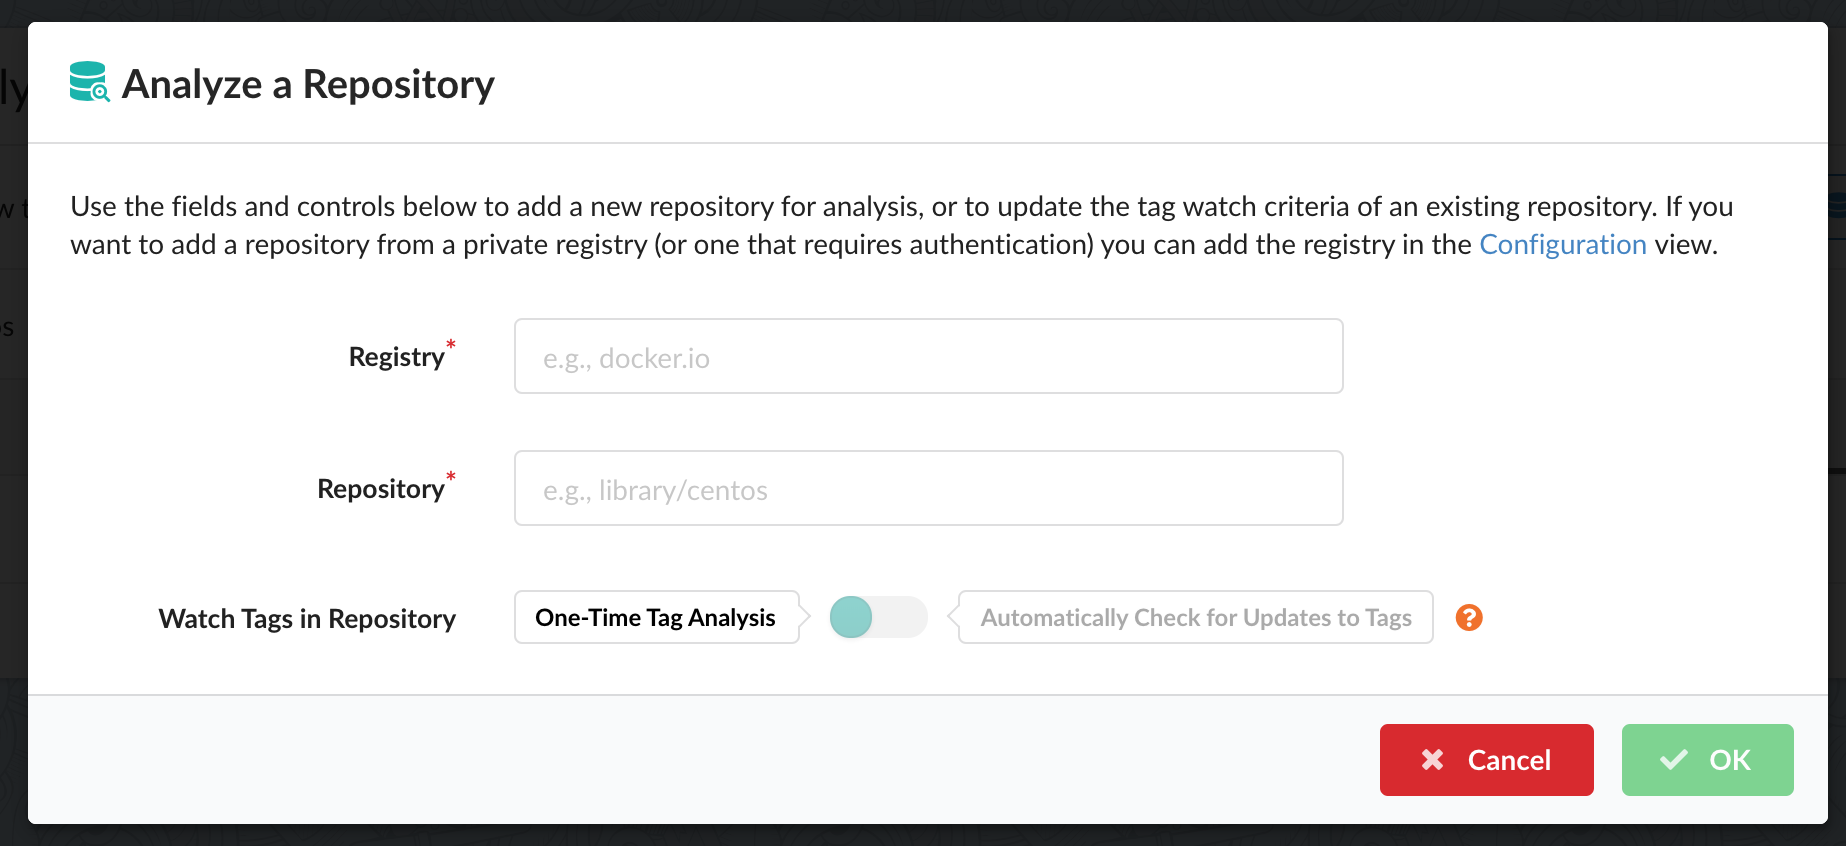This screenshot has width=1846, height=846.
Task: Click the red asterisk next to Registry
Action: (451, 344)
